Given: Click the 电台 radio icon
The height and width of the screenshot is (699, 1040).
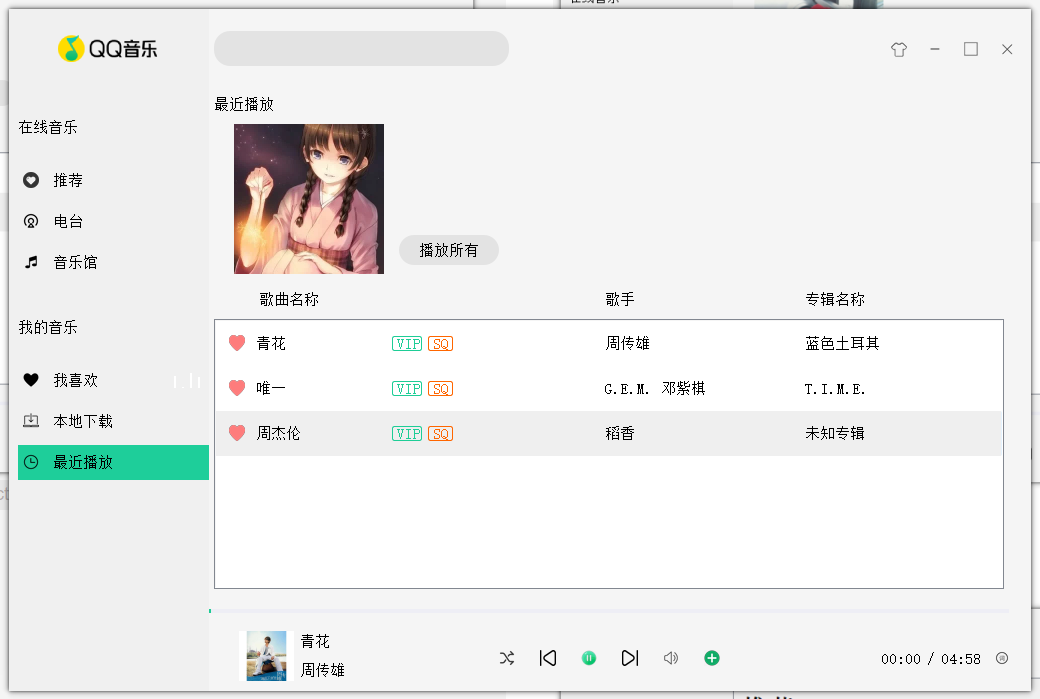Looking at the screenshot, I should (31, 222).
